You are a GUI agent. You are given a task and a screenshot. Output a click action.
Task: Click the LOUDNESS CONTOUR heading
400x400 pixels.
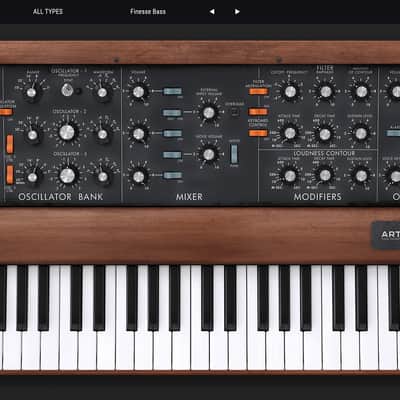pos(324,154)
